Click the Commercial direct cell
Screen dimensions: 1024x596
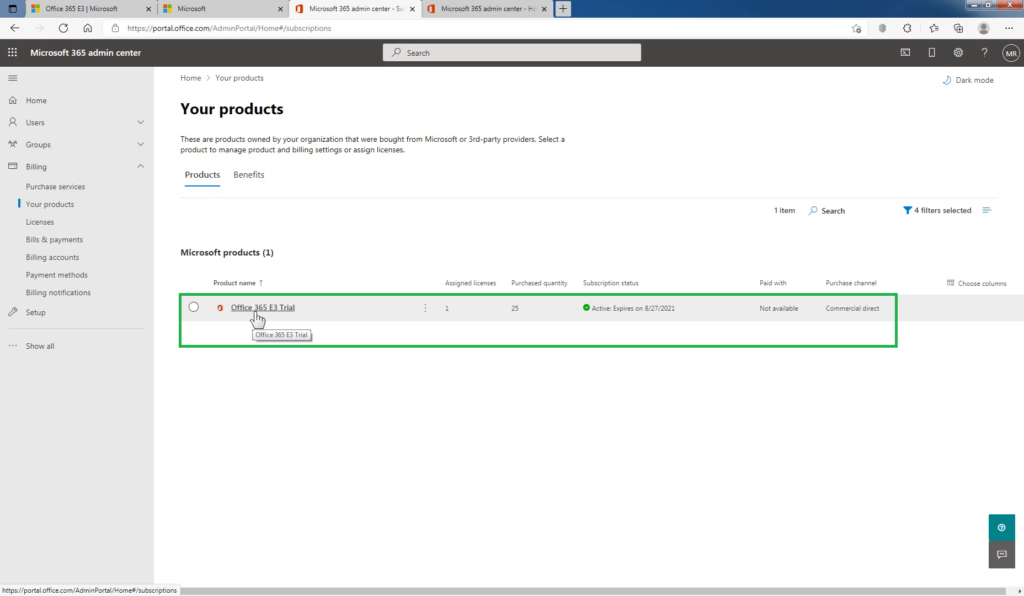852,308
